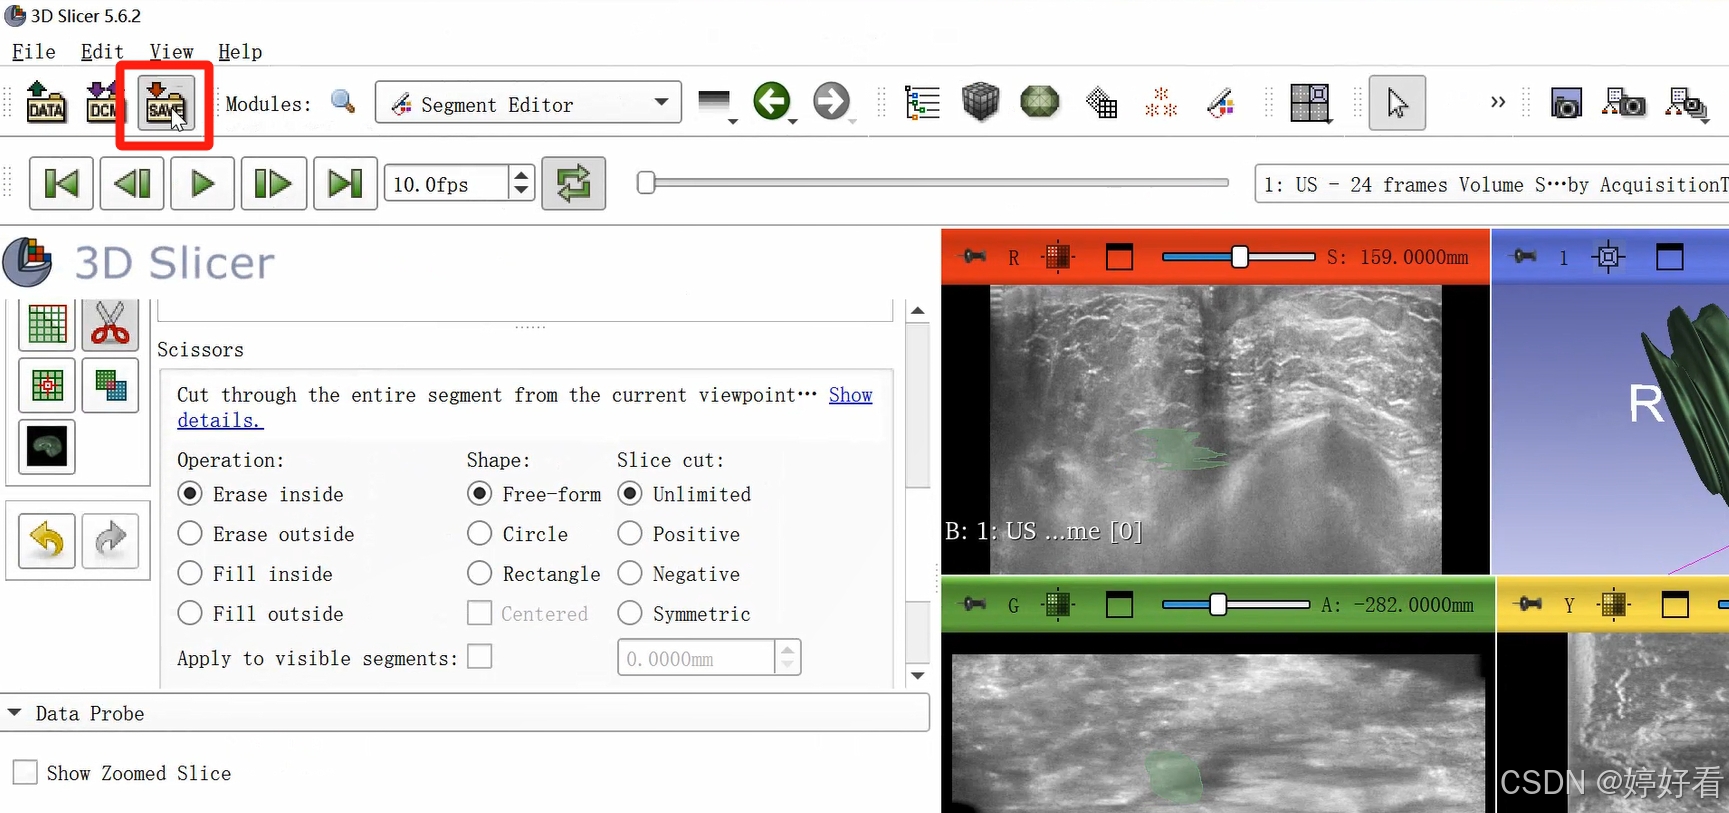Open Markups module red dots icon
This screenshot has height=813, width=1729.
tap(1161, 102)
